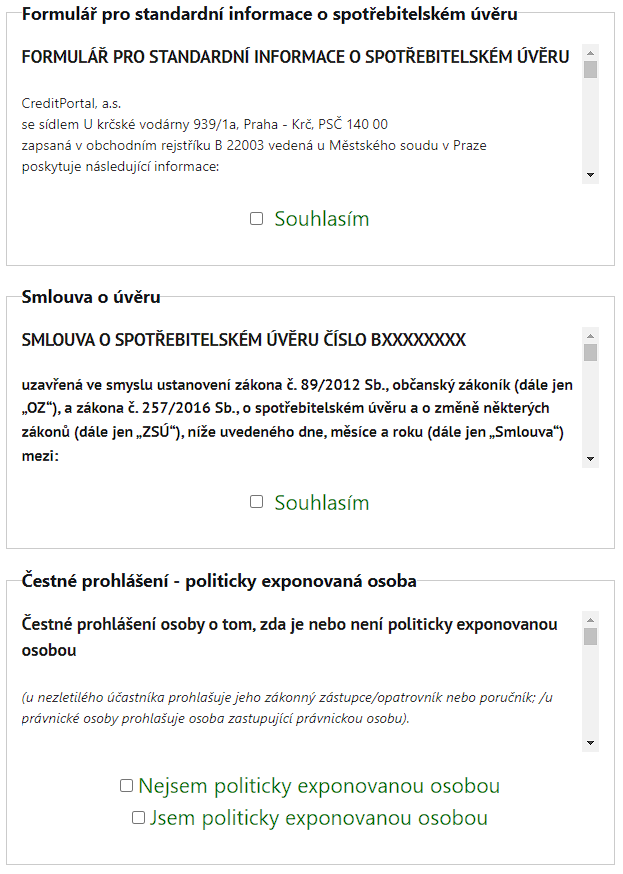Click the scrollbar thumb in the standard information form box

point(590,69)
